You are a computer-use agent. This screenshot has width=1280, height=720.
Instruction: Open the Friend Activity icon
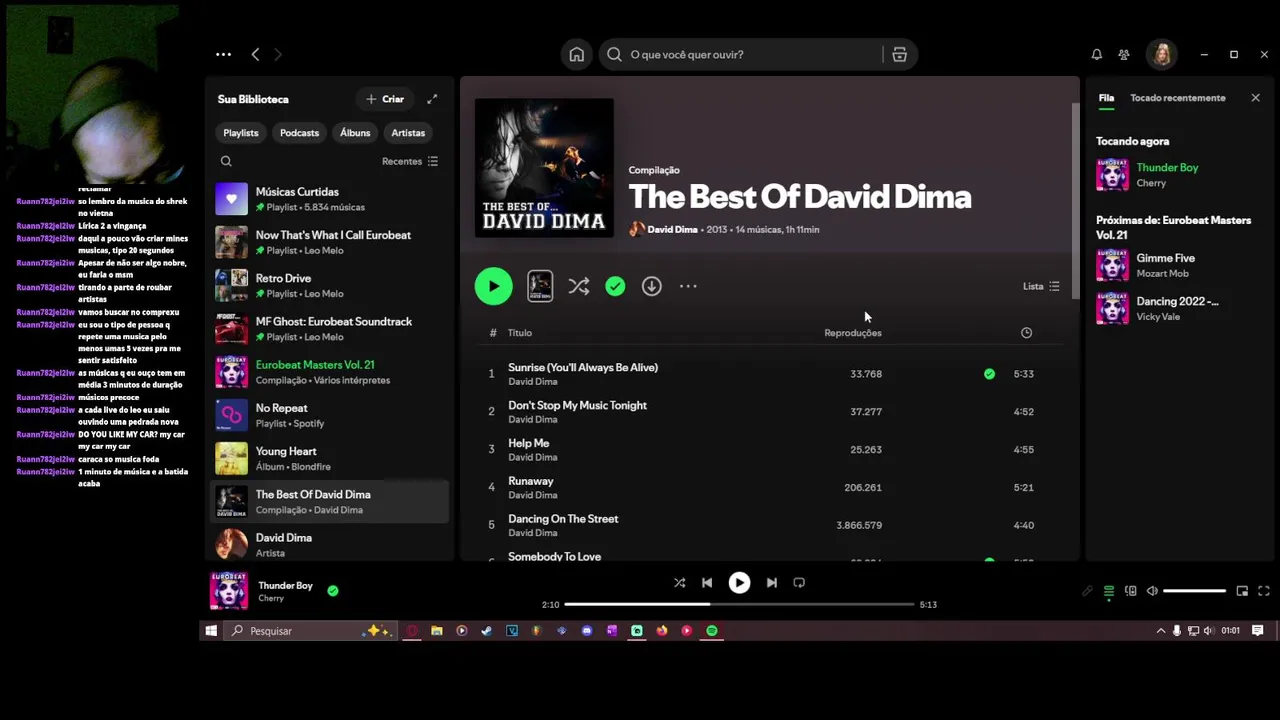tap(1124, 55)
